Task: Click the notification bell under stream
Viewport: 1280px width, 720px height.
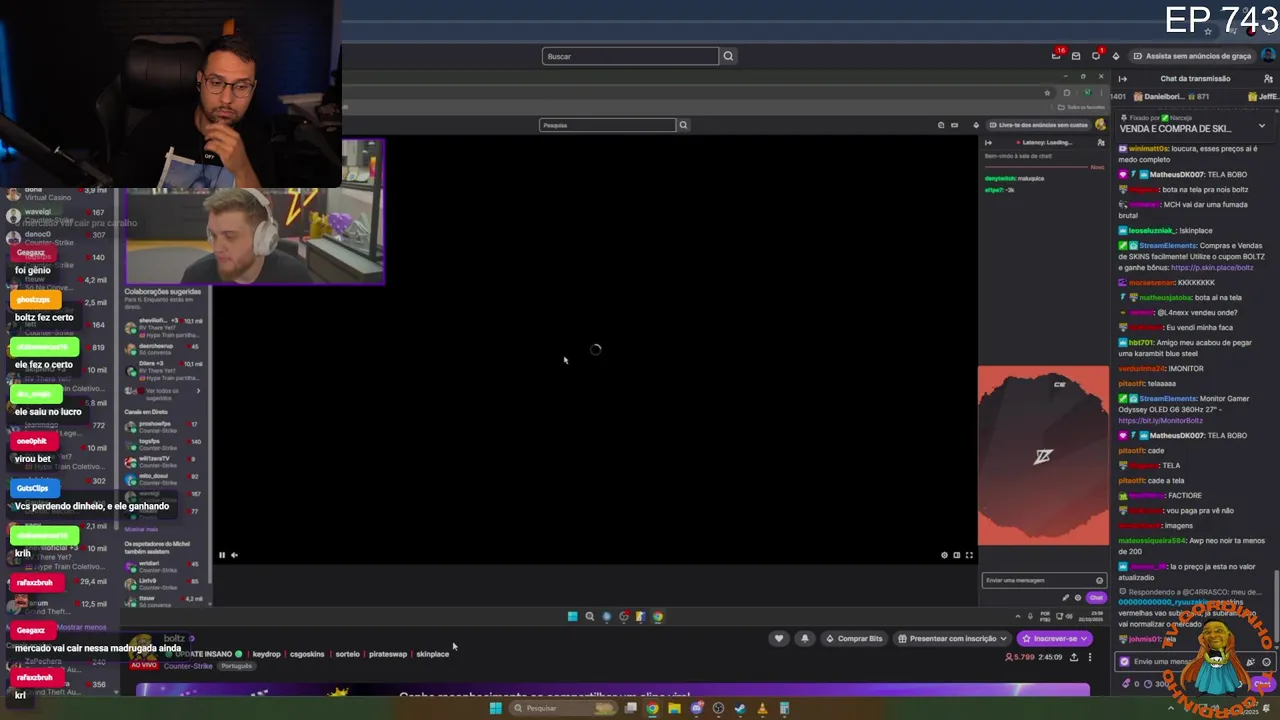Action: (804, 638)
